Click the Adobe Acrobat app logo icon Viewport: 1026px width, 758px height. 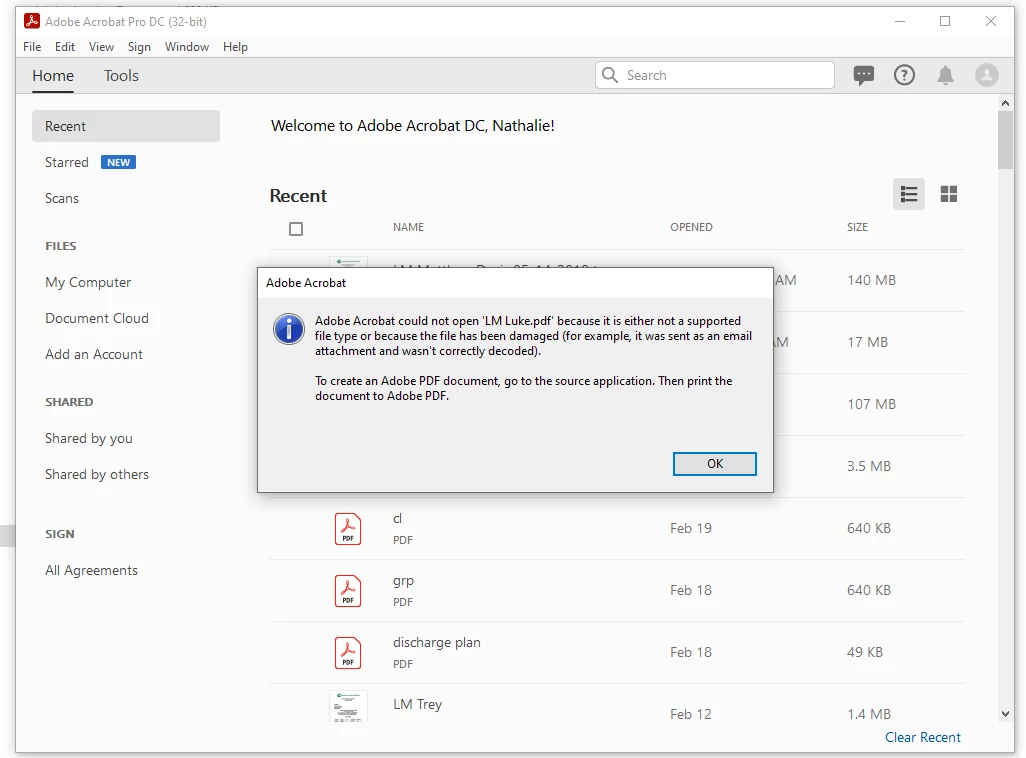tap(31, 21)
